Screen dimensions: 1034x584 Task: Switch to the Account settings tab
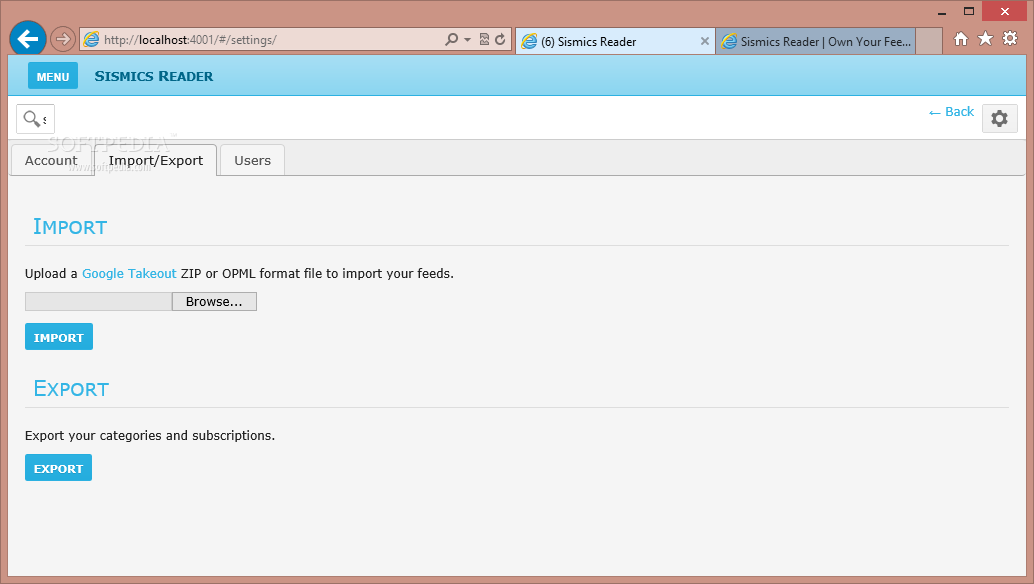point(51,160)
